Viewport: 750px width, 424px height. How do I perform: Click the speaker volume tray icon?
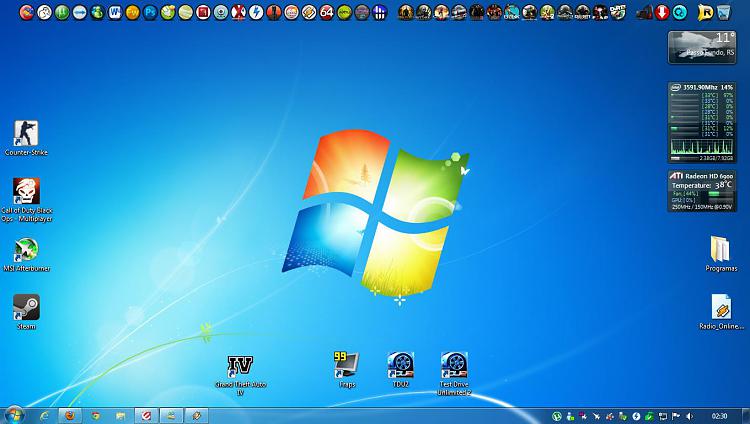pyautogui.click(x=689, y=416)
